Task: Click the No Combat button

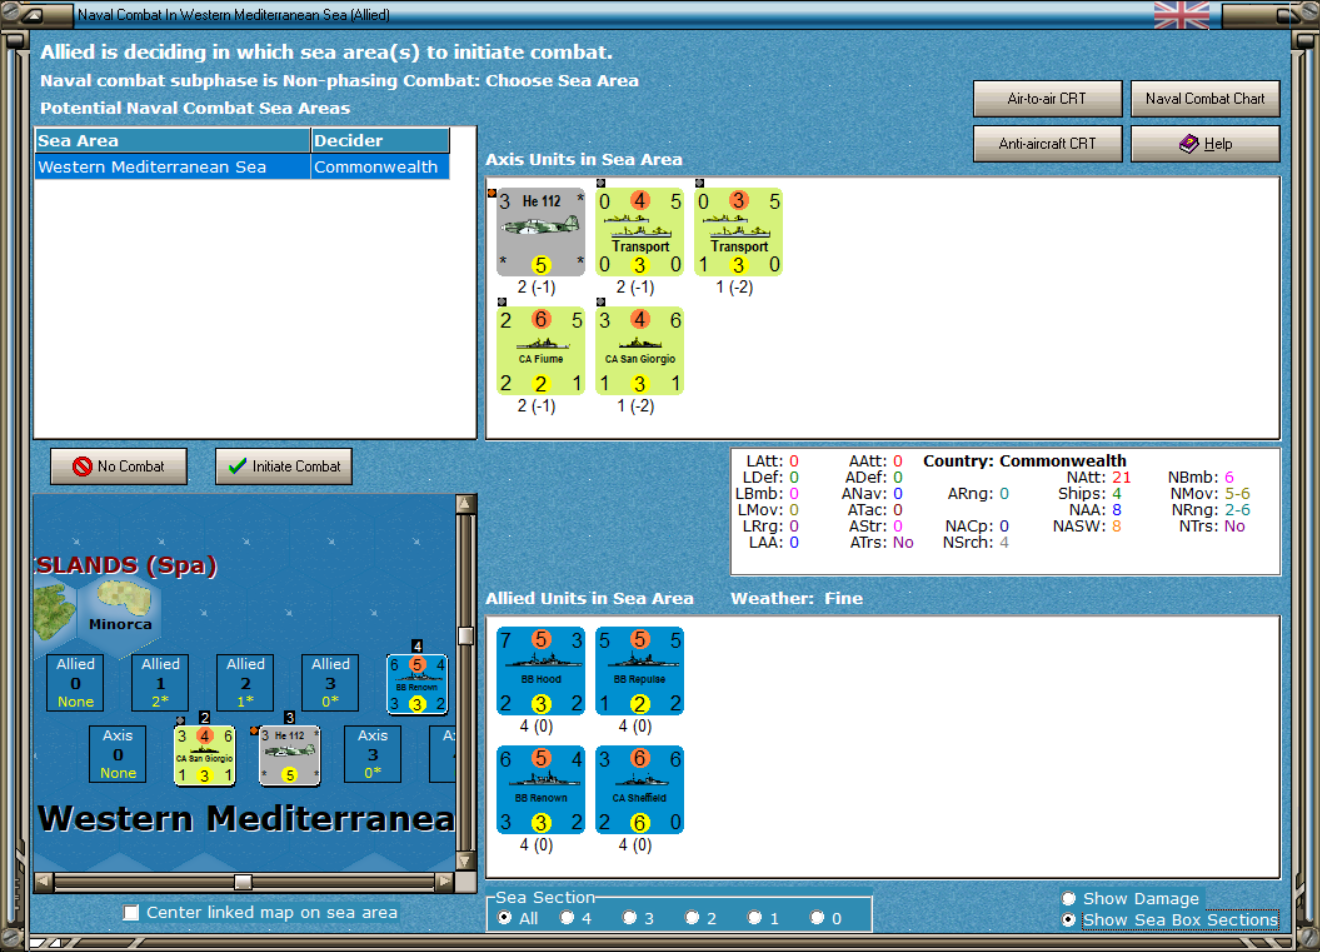Action: (119, 466)
